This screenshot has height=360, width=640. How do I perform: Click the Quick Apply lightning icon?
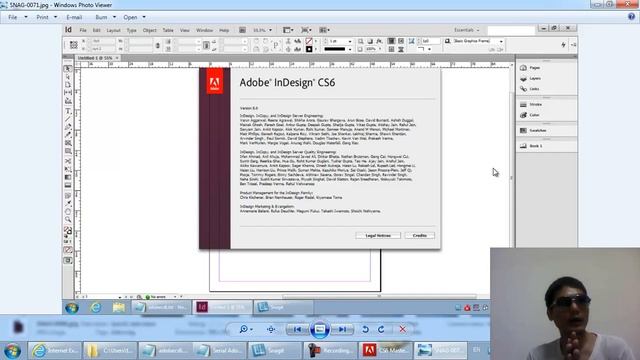pos(563,44)
